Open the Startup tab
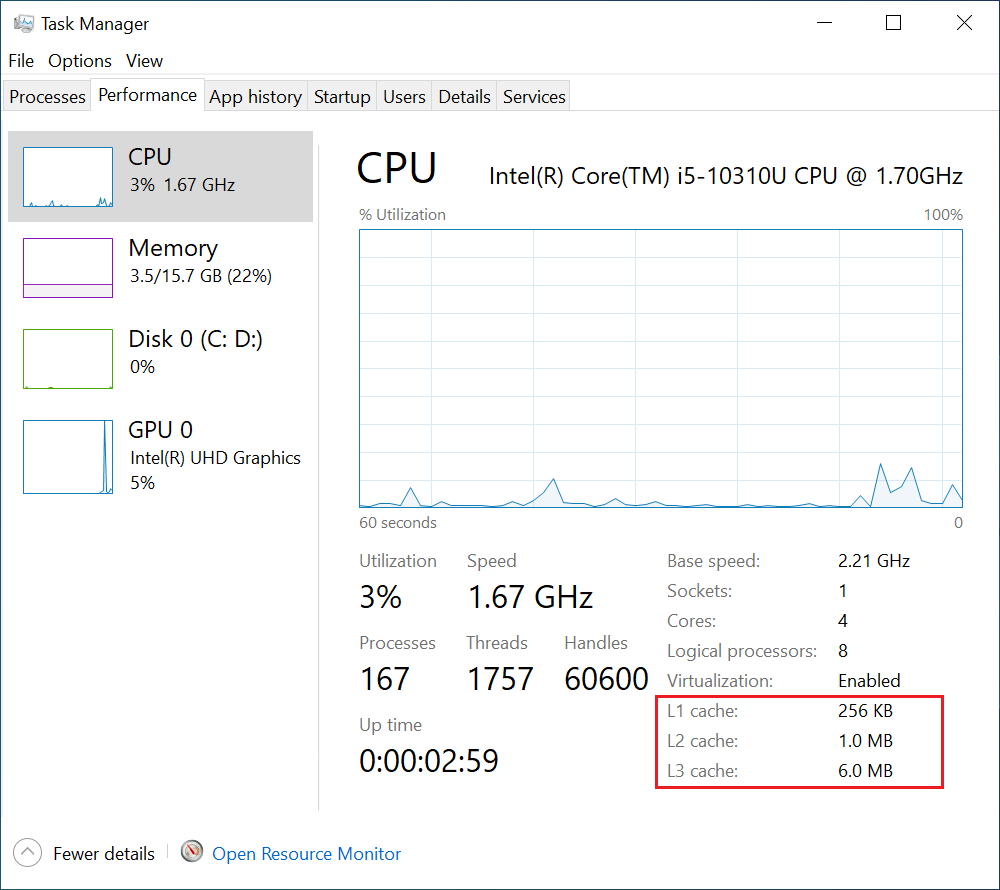The height and width of the screenshot is (890, 1000). 341,96
